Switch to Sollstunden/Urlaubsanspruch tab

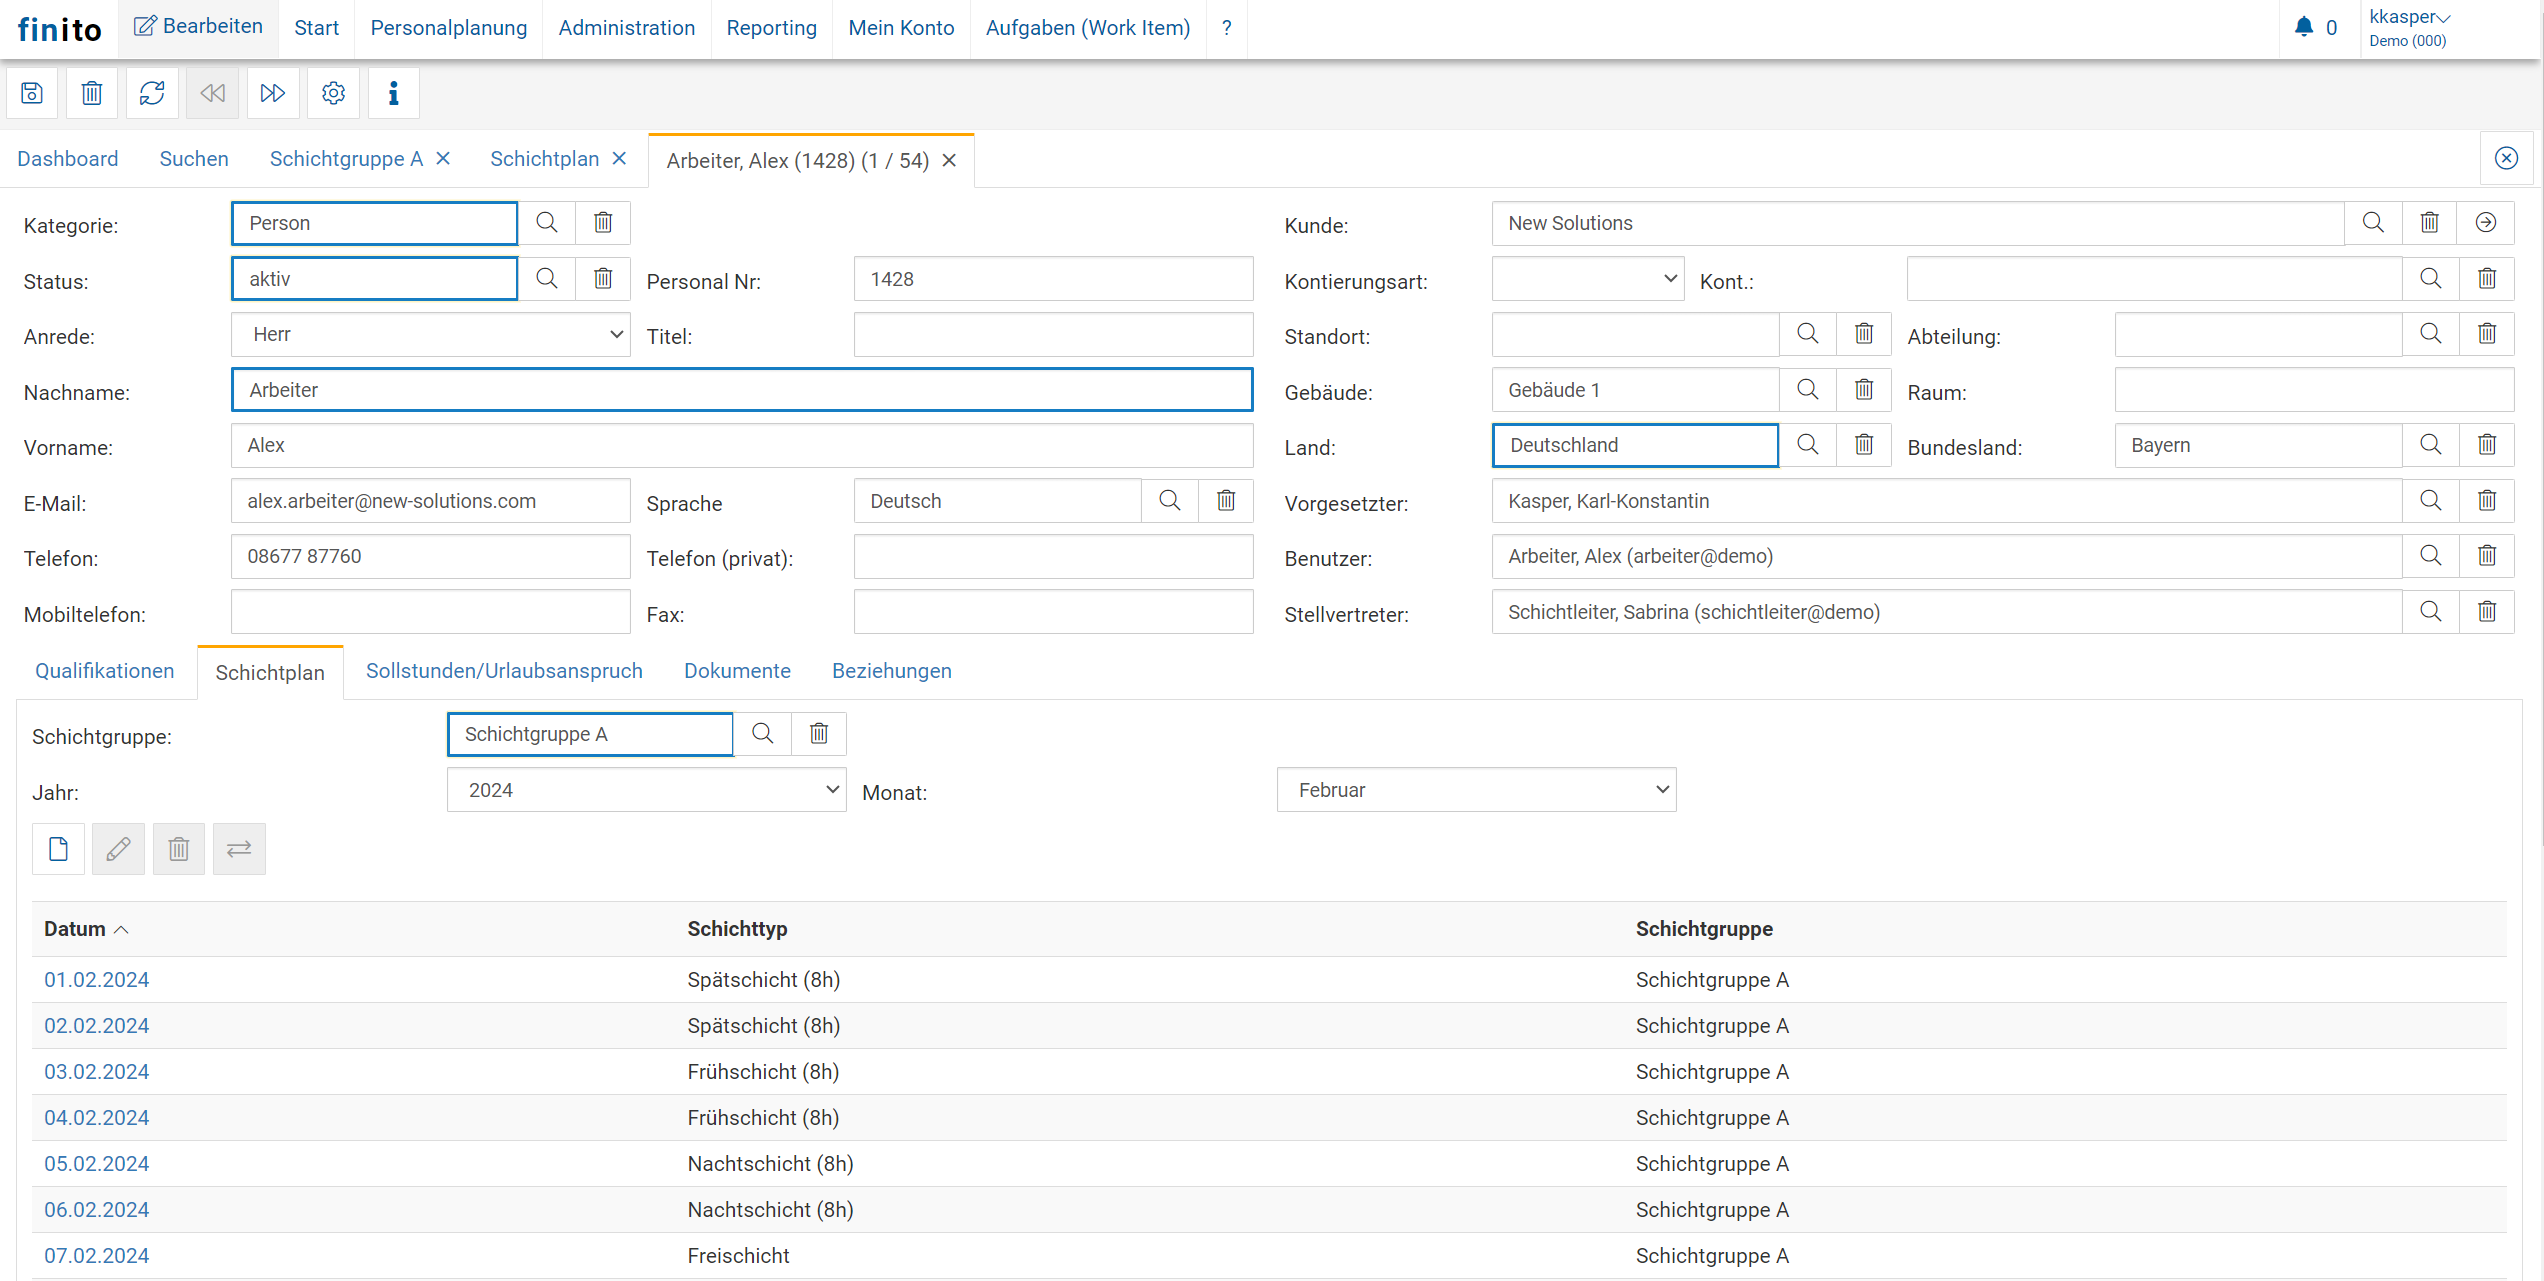[504, 671]
